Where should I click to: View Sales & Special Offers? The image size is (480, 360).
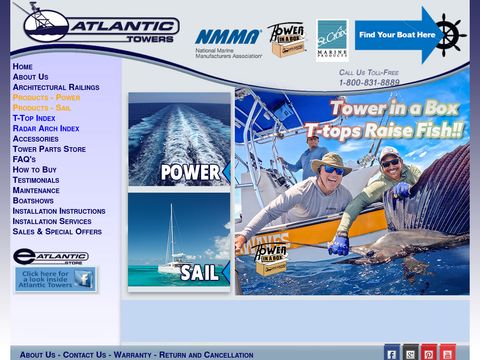[x=57, y=232]
